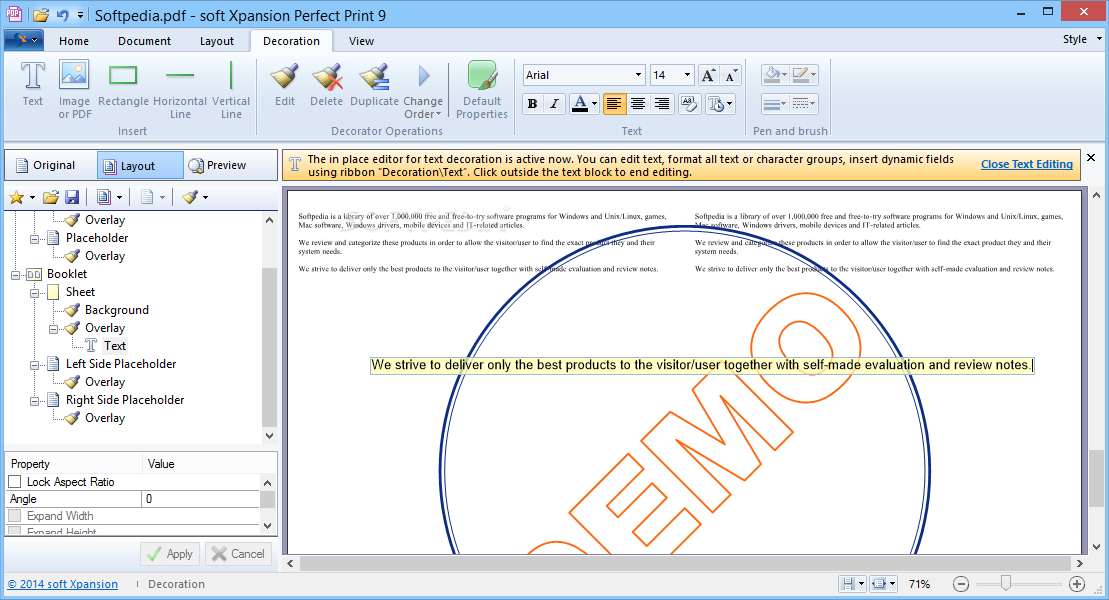Insert a Horizontal Line decoration
The image size is (1109, 600).
click(x=180, y=90)
